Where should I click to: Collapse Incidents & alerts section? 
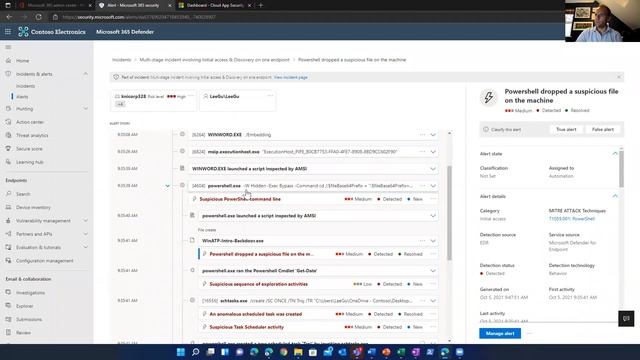tap(86, 74)
